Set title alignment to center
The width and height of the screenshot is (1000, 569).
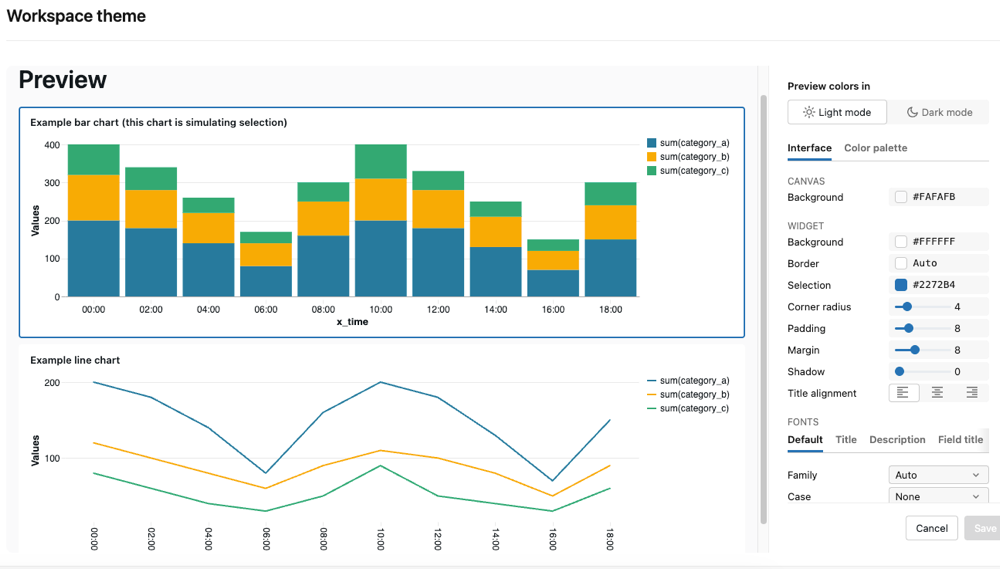pyautogui.click(x=937, y=393)
